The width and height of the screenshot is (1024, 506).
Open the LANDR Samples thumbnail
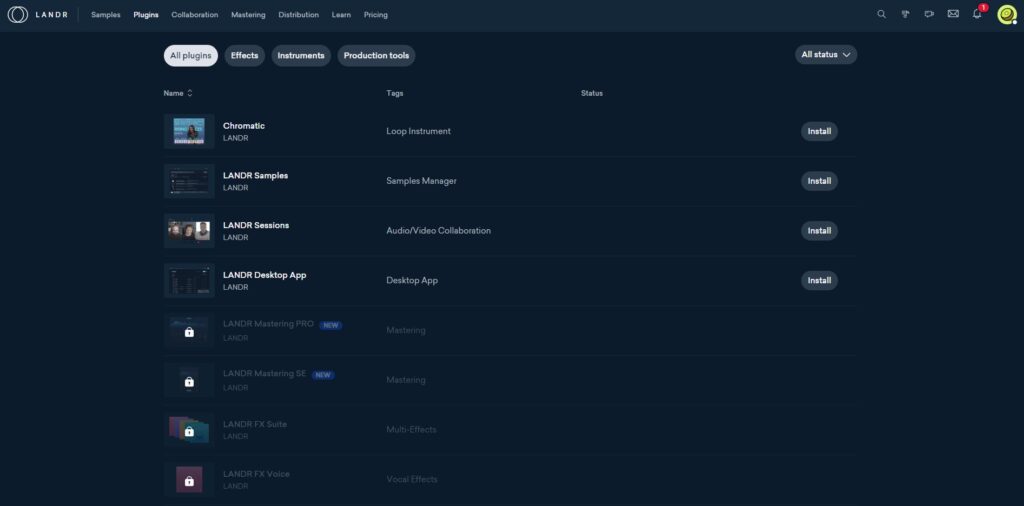tap(189, 181)
